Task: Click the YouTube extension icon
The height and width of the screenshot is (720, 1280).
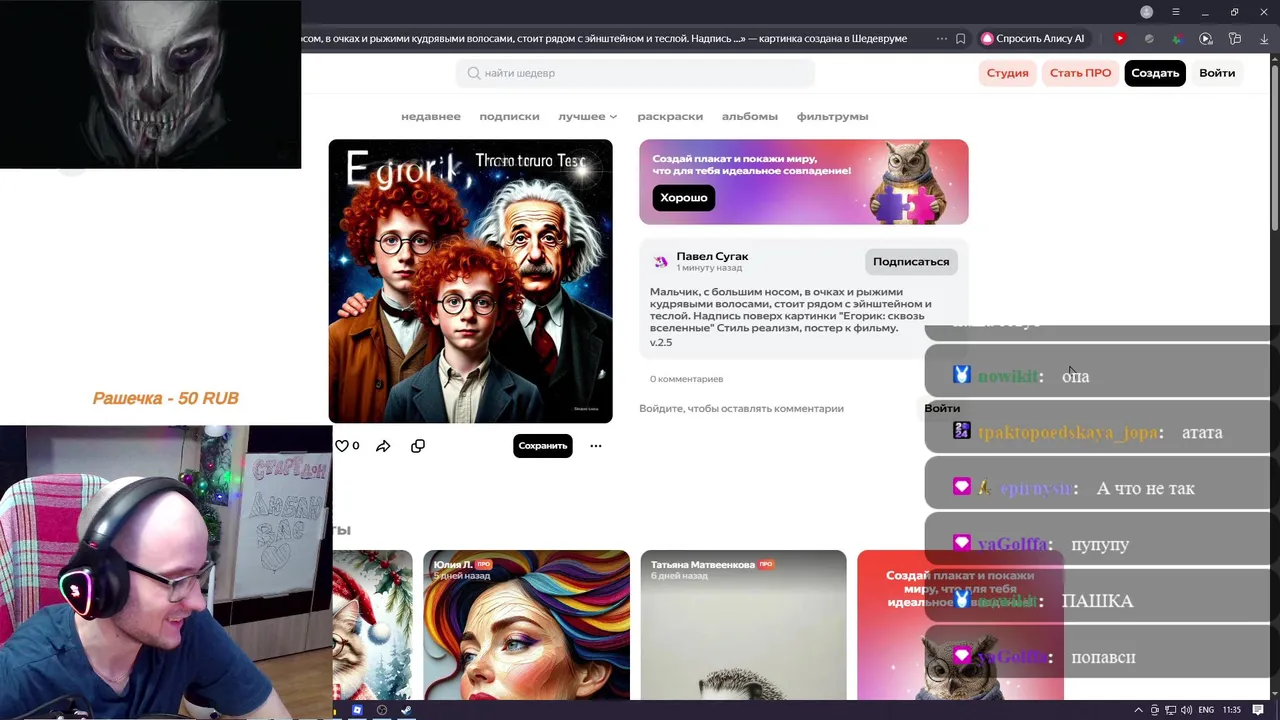Action: 1120,39
